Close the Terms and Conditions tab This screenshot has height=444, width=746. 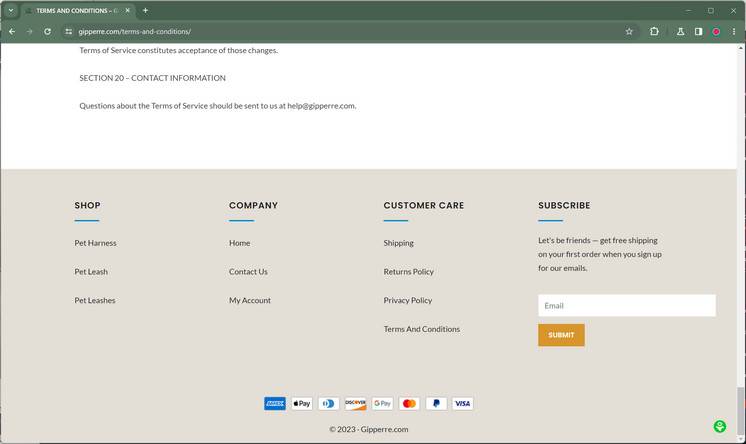coord(128,10)
